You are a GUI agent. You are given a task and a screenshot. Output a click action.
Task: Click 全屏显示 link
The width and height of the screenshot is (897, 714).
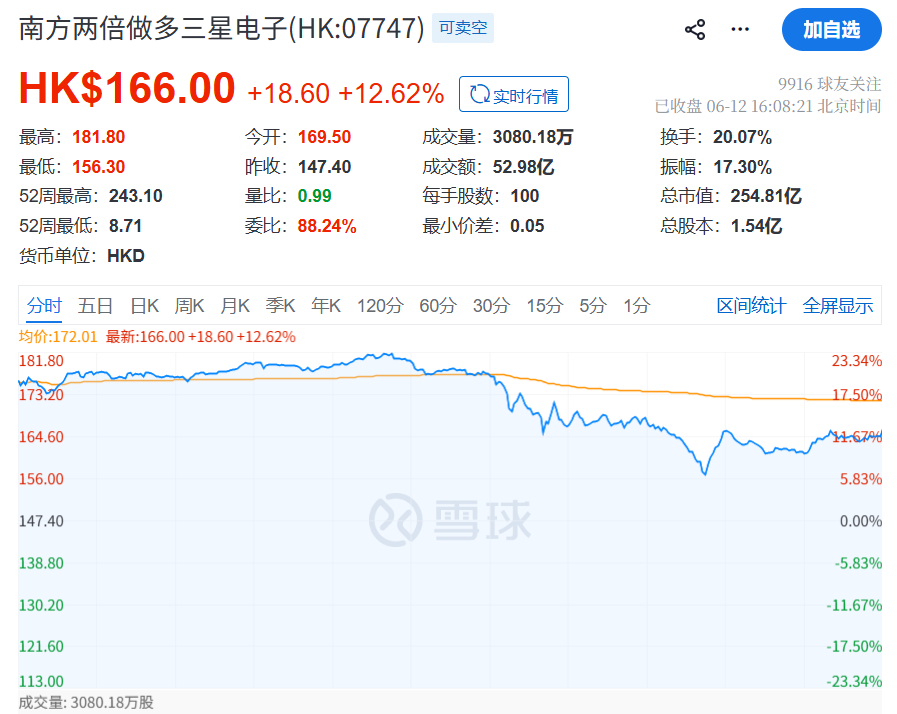pyautogui.click(x=838, y=306)
